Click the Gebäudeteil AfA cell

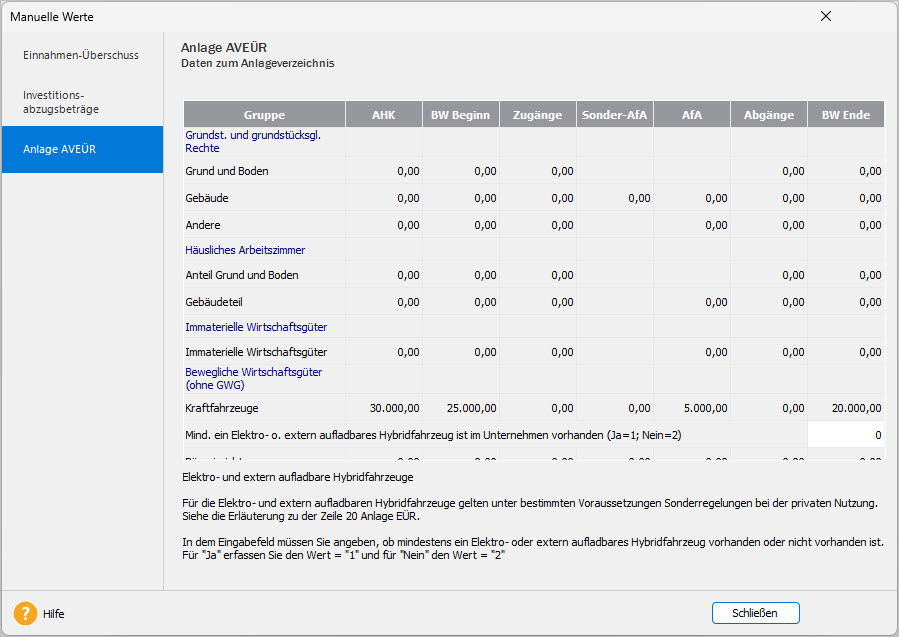click(x=692, y=302)
